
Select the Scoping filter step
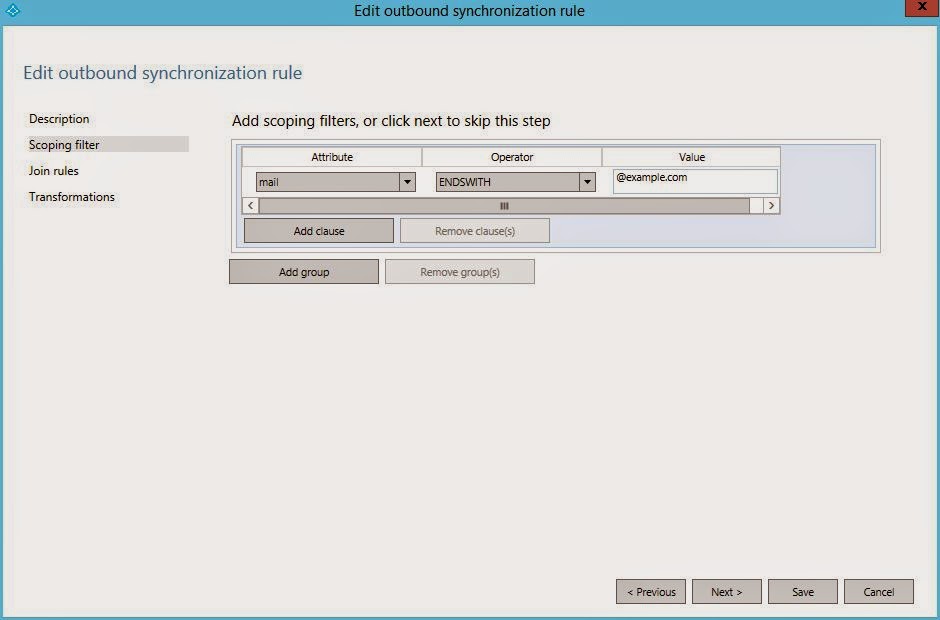tap(108, 145)
